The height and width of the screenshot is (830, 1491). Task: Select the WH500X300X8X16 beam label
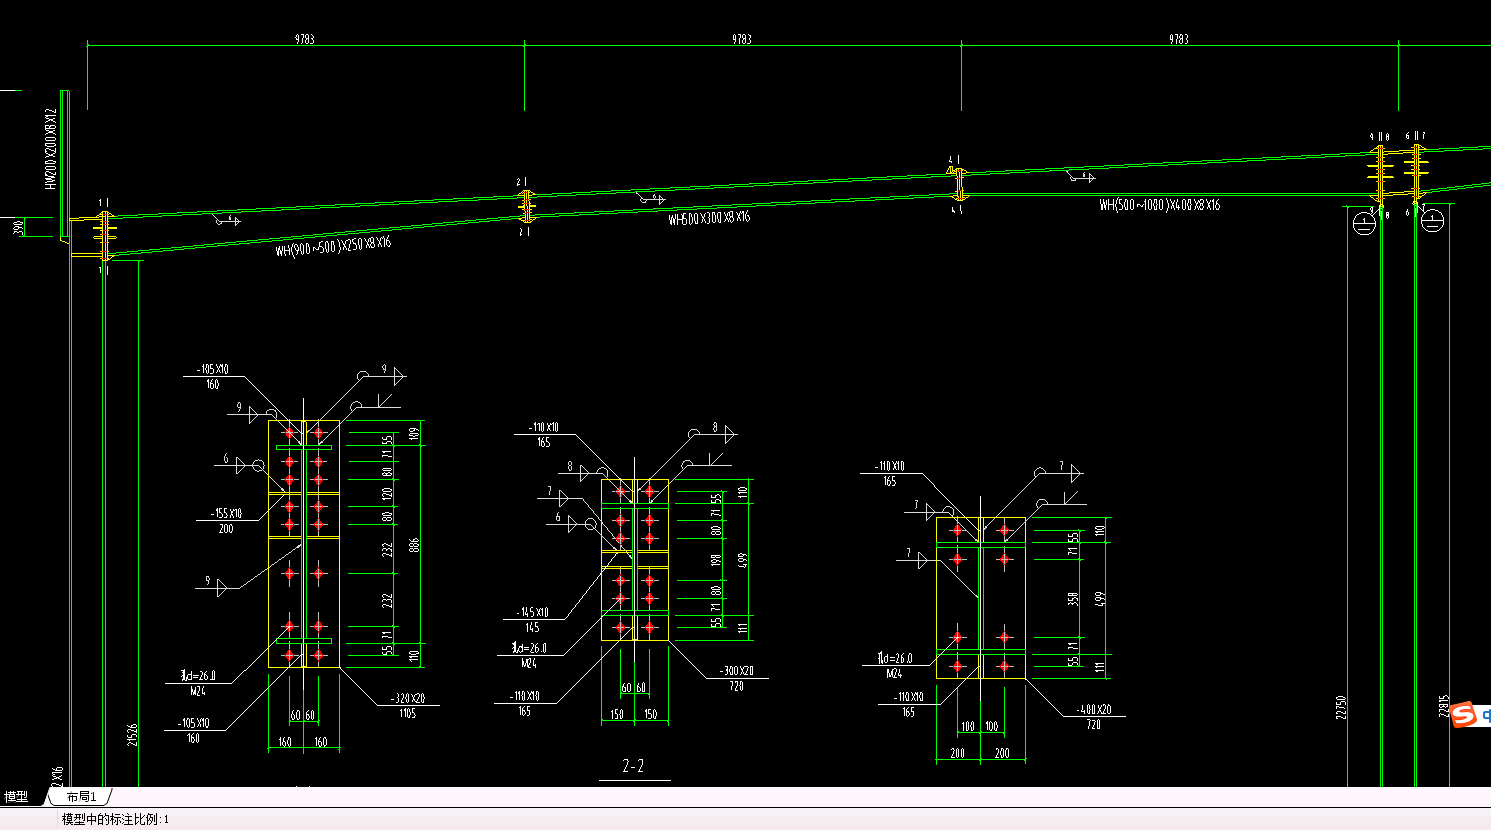[x=709, y=217]
